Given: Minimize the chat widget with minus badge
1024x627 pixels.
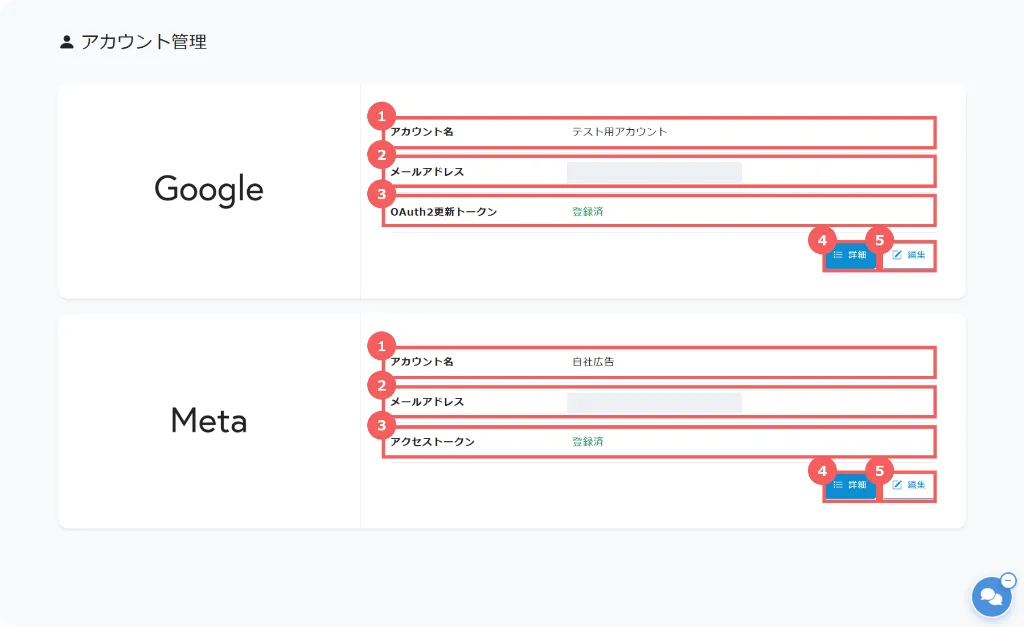Looking at the screenshot, I should [1008, 580].
